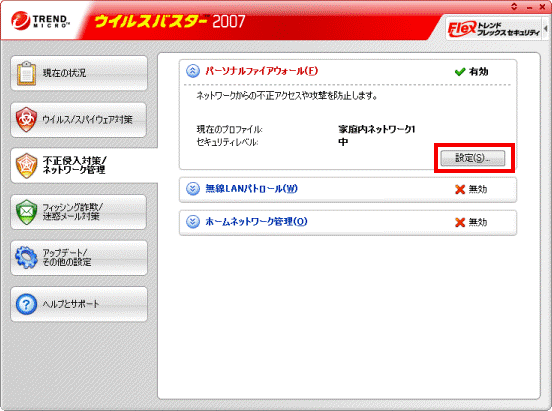Click the Trend Micro logo
Viewport: 552px width, 411px height.
pyautogui.click(x=40, y=21)
